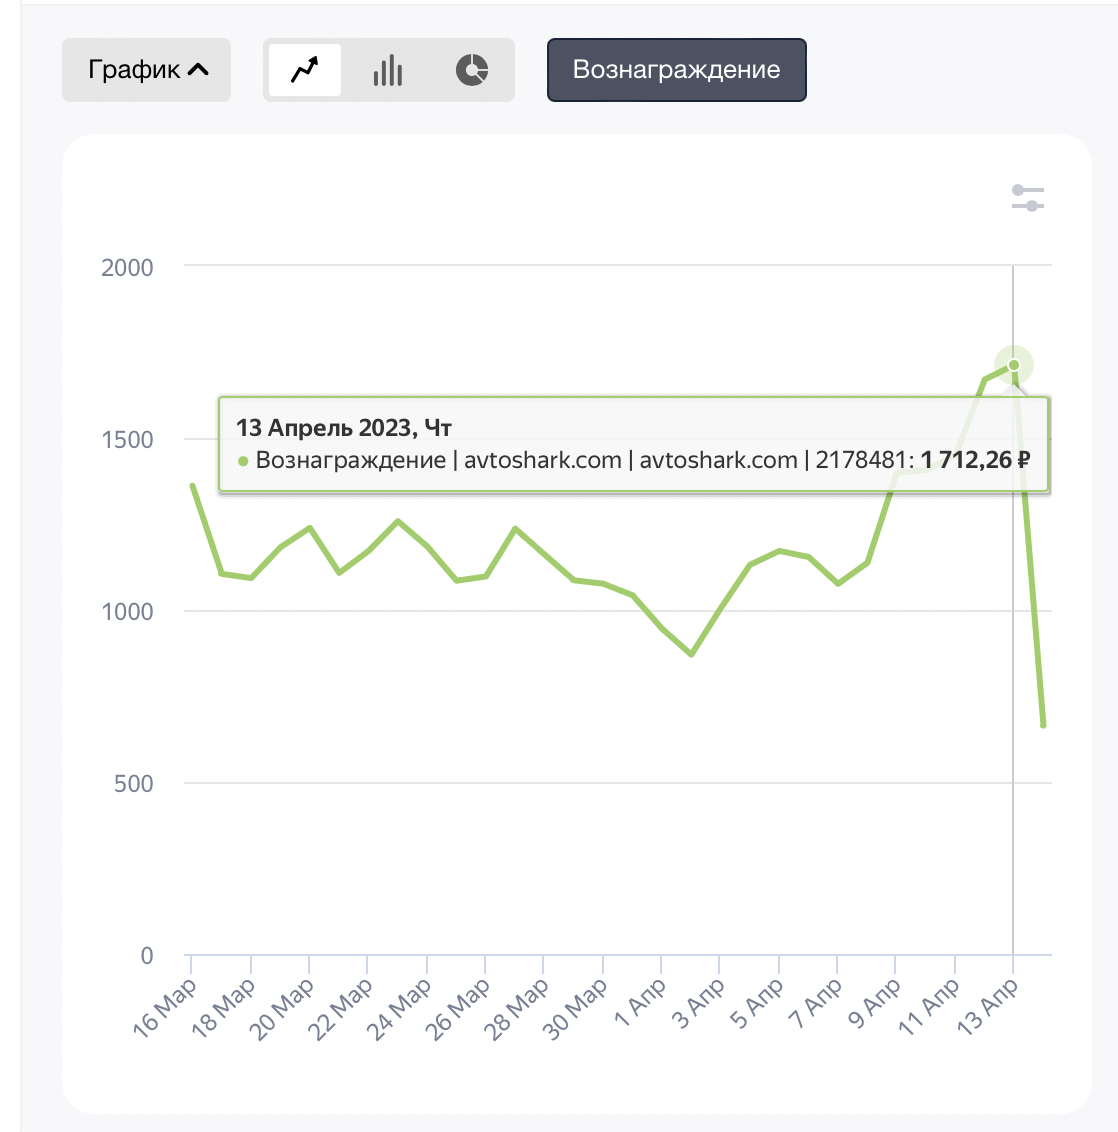Switch to pie chart view

point(472,70)
